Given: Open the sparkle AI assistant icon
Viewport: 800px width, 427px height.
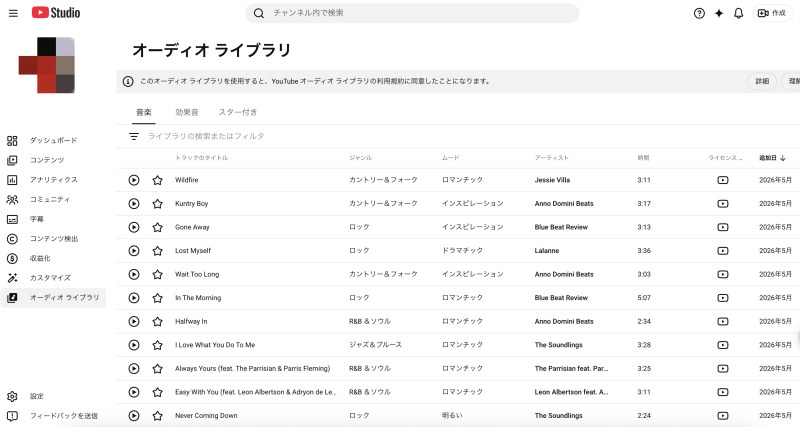Looking at the screenshot, I should [x=719, y=13].
